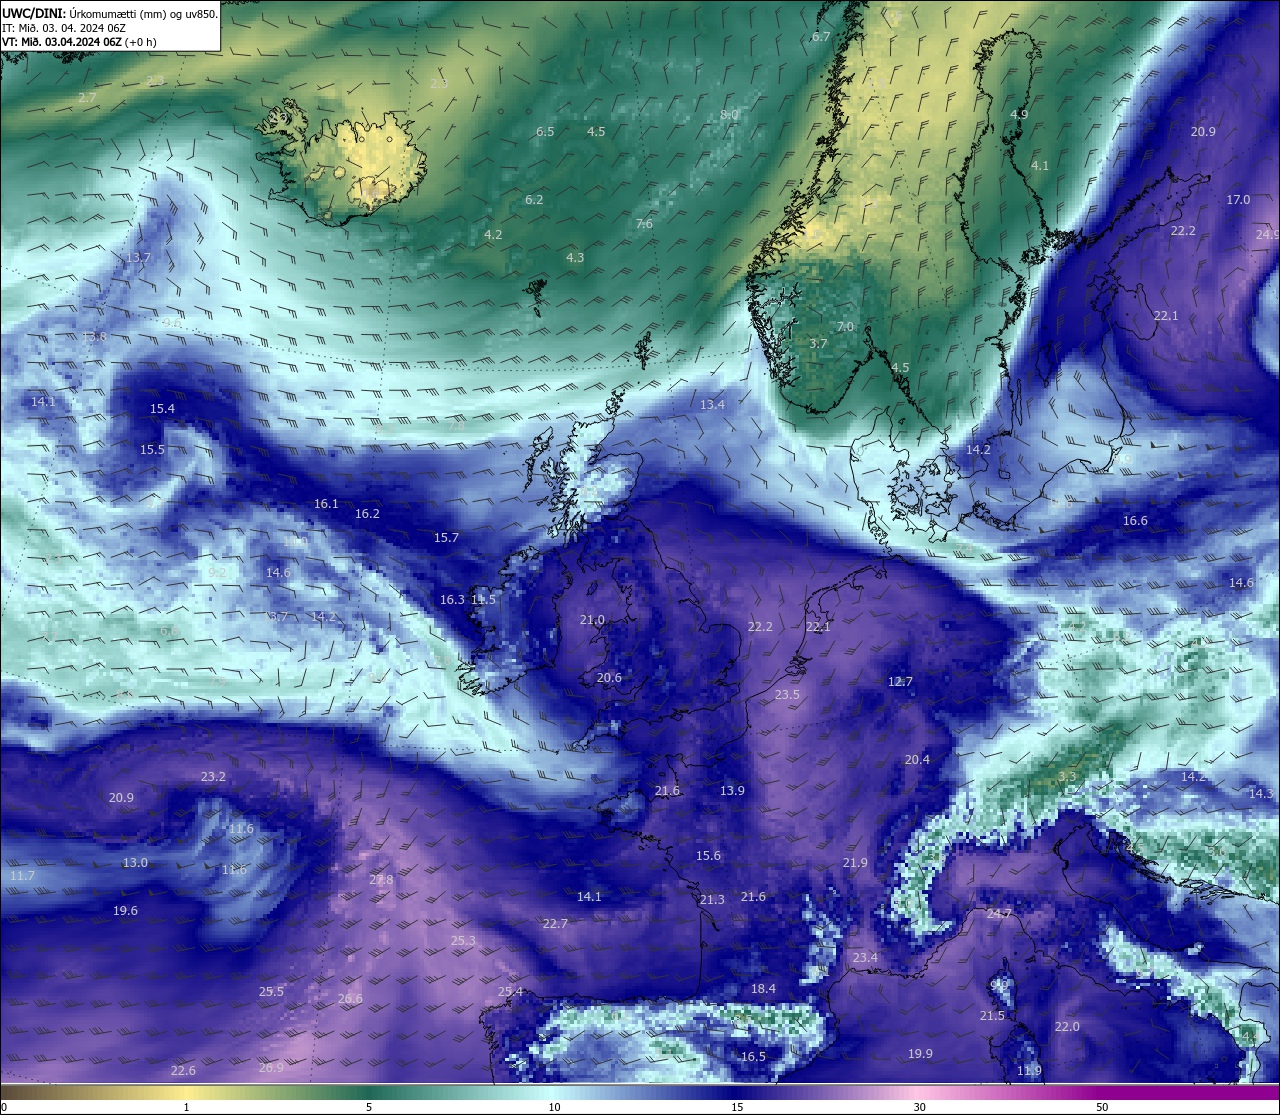Click the map value "22.0"
Viewport: 1280px width, 1115px height.
pos(1067,1027)
